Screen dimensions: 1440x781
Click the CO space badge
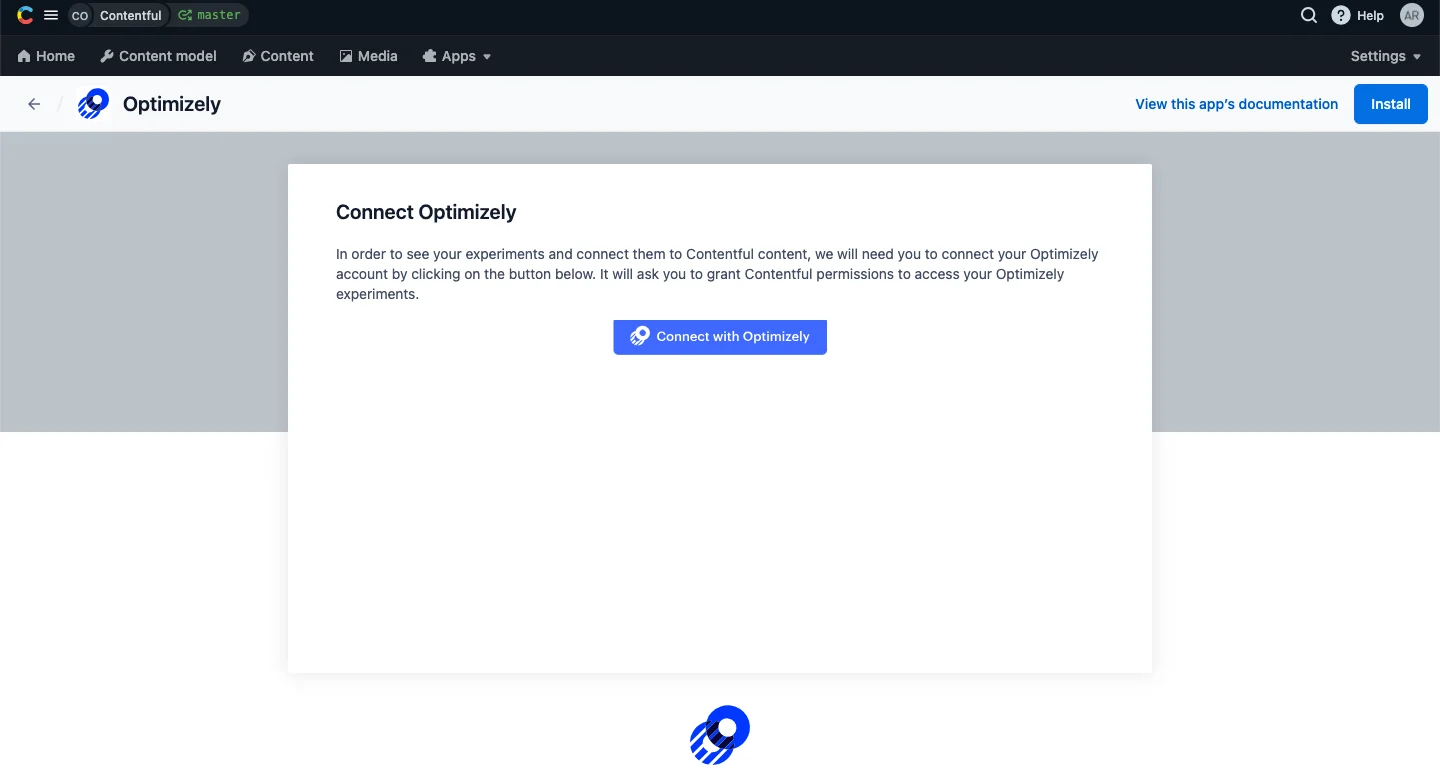pyautogui.click(x=80, y=15)
